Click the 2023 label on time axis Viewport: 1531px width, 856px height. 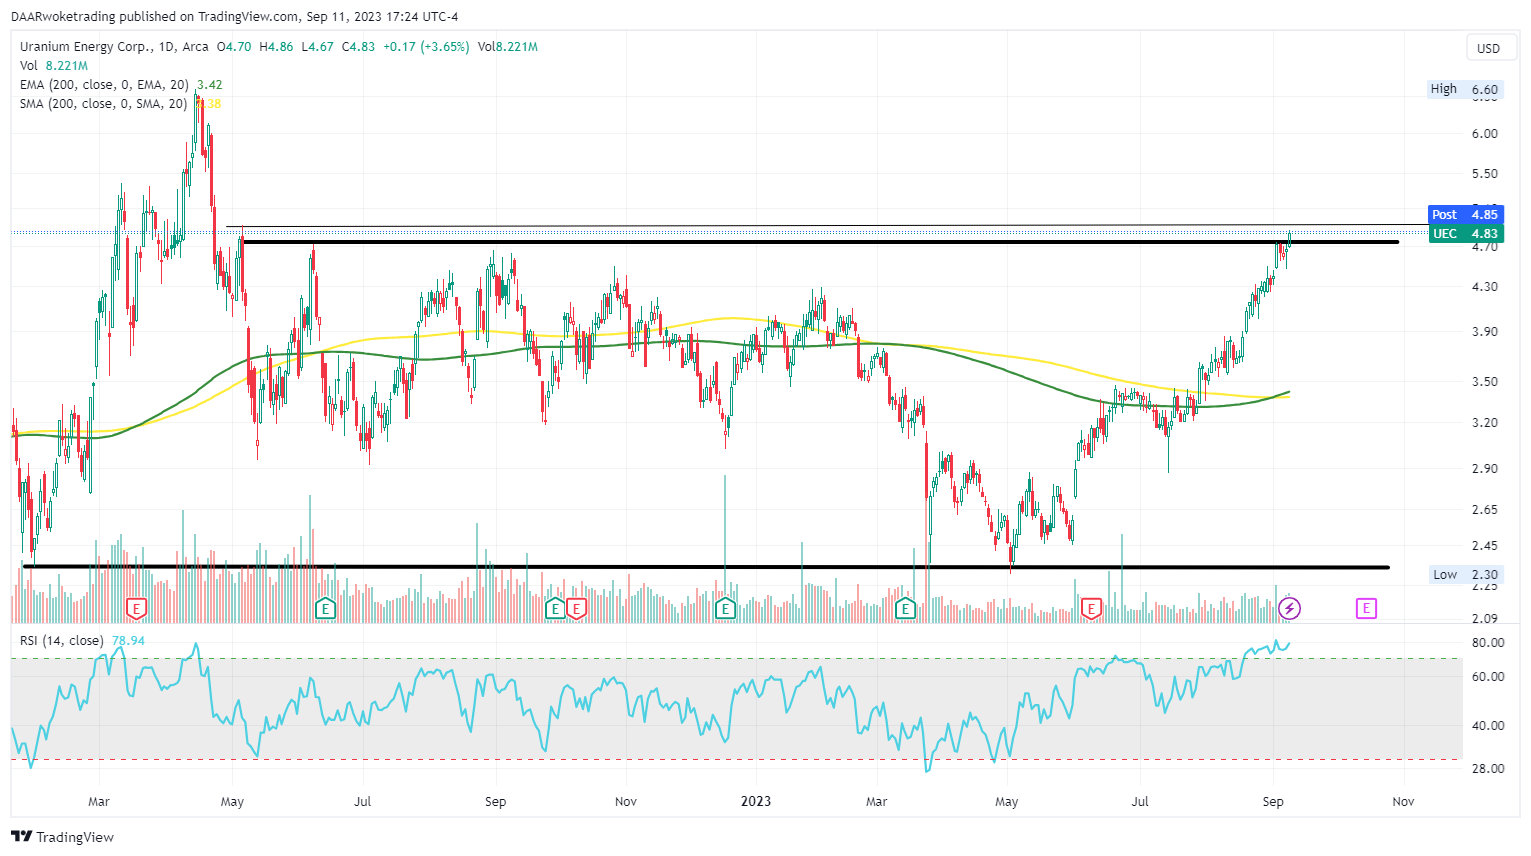tap(756, 801)
